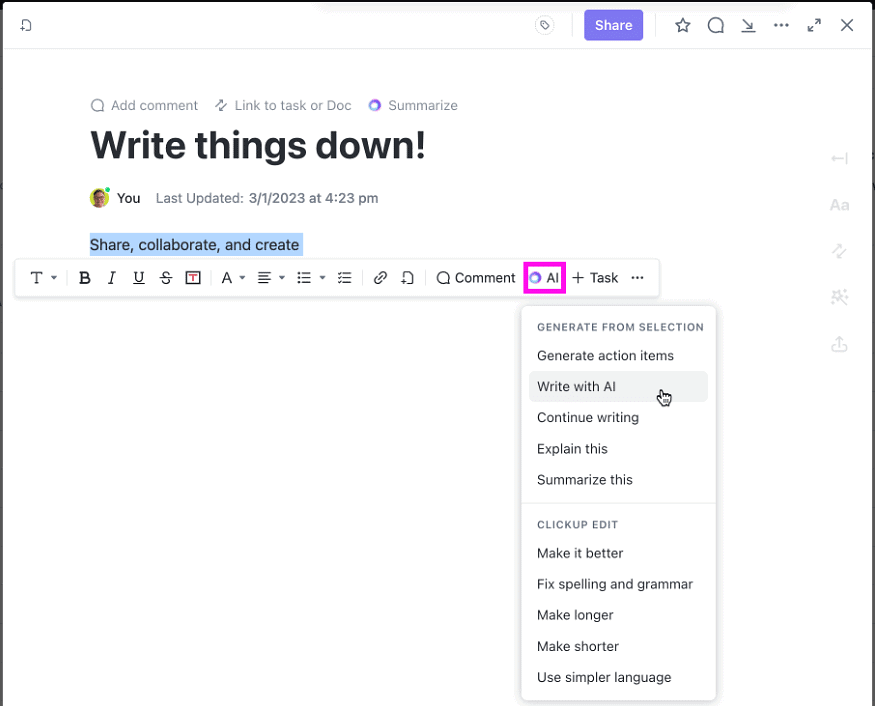Favorite this doc with the star icon

coord(683,26)
